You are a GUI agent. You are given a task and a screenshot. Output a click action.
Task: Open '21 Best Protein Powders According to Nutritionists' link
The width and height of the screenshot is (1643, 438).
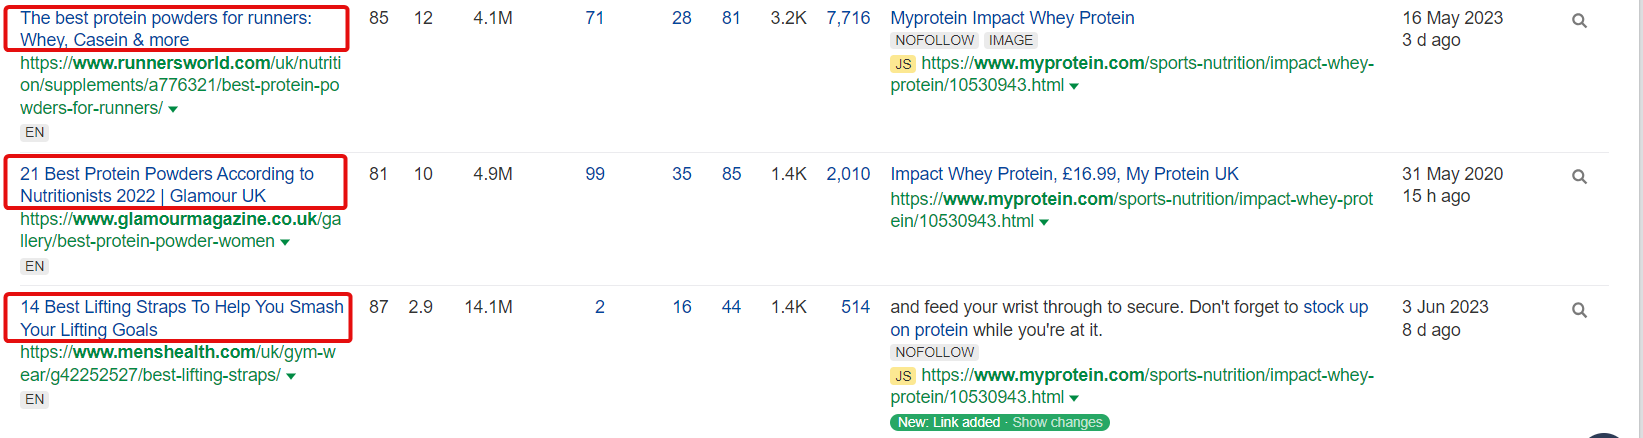pos(167,185)
